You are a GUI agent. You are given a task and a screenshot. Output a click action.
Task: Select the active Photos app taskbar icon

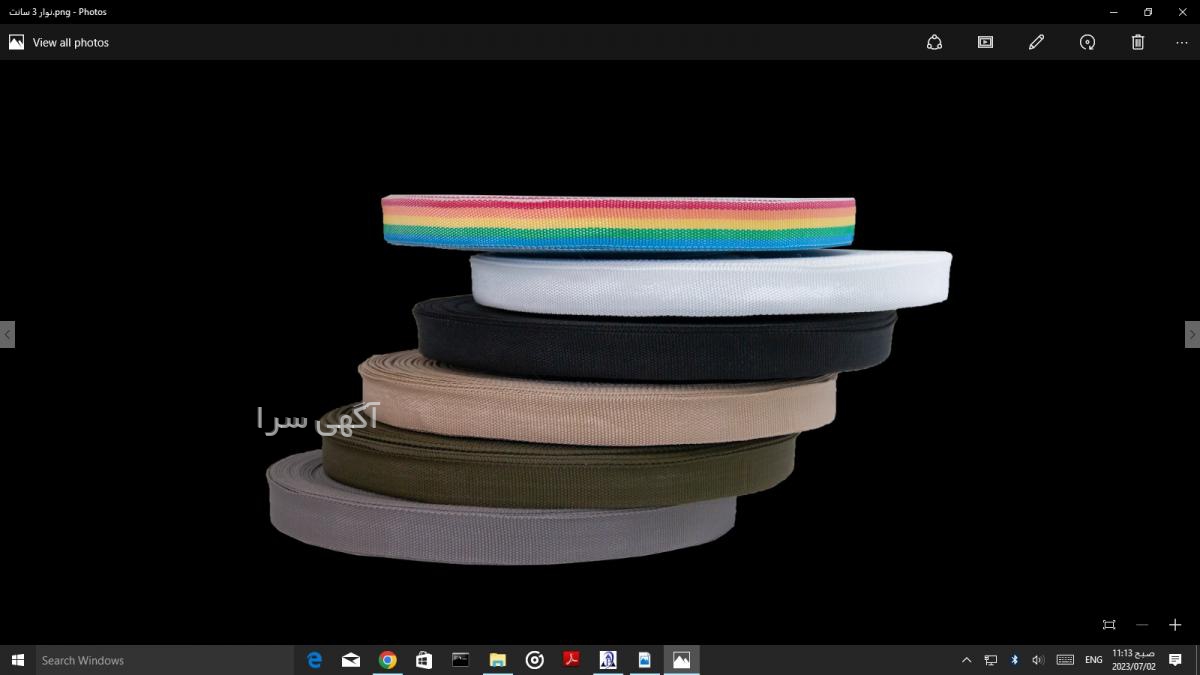[681, 660]
